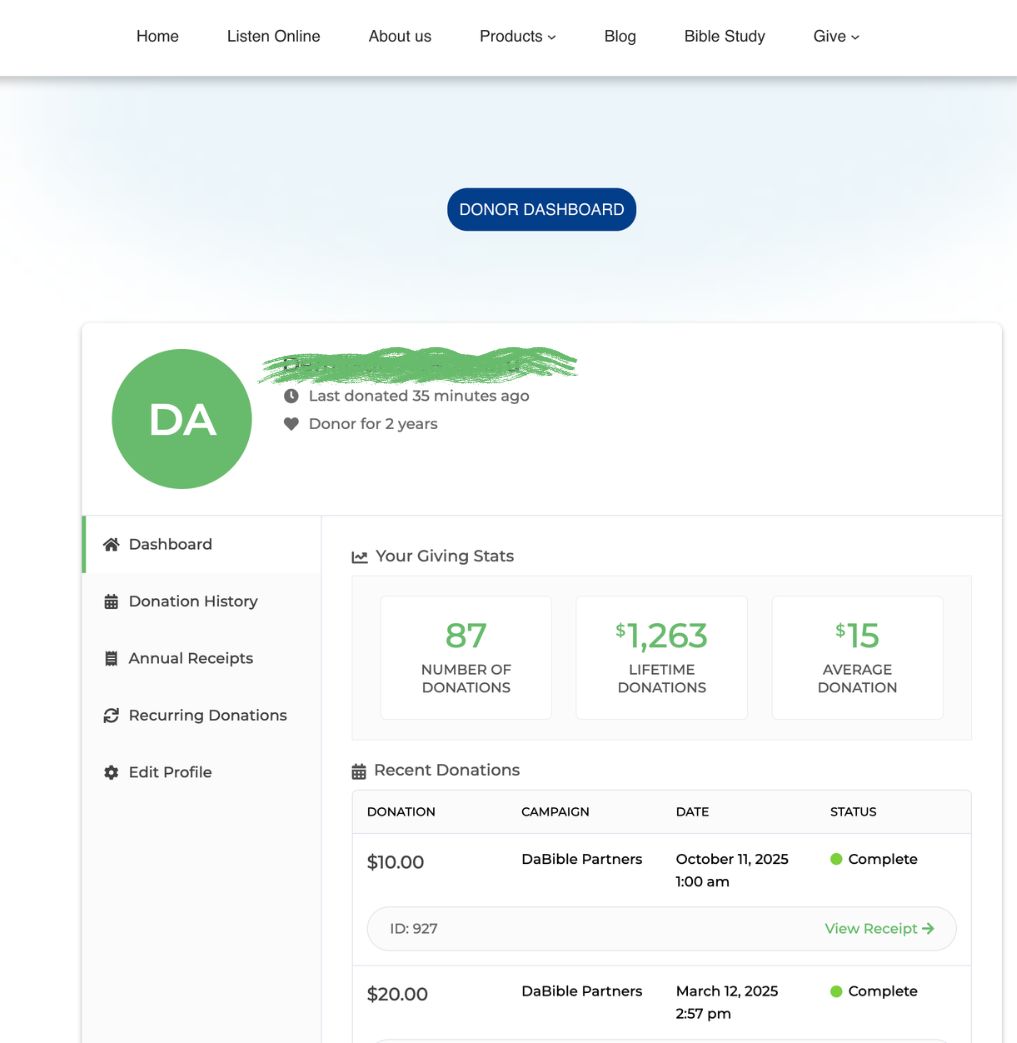This screenshot has width=1017, height=1043.
Task: Navigate to the Blog page
Action: (x=620, y=36)
